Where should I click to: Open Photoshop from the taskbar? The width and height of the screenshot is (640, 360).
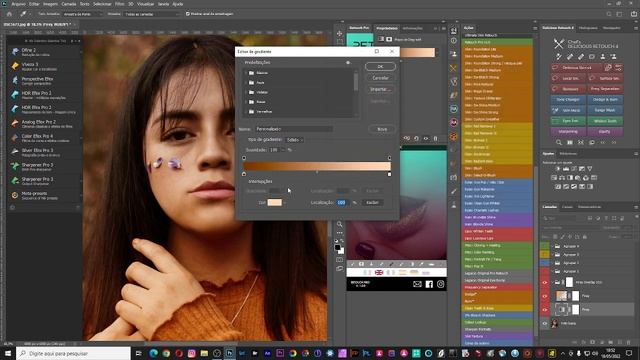[x=229, y=353]
